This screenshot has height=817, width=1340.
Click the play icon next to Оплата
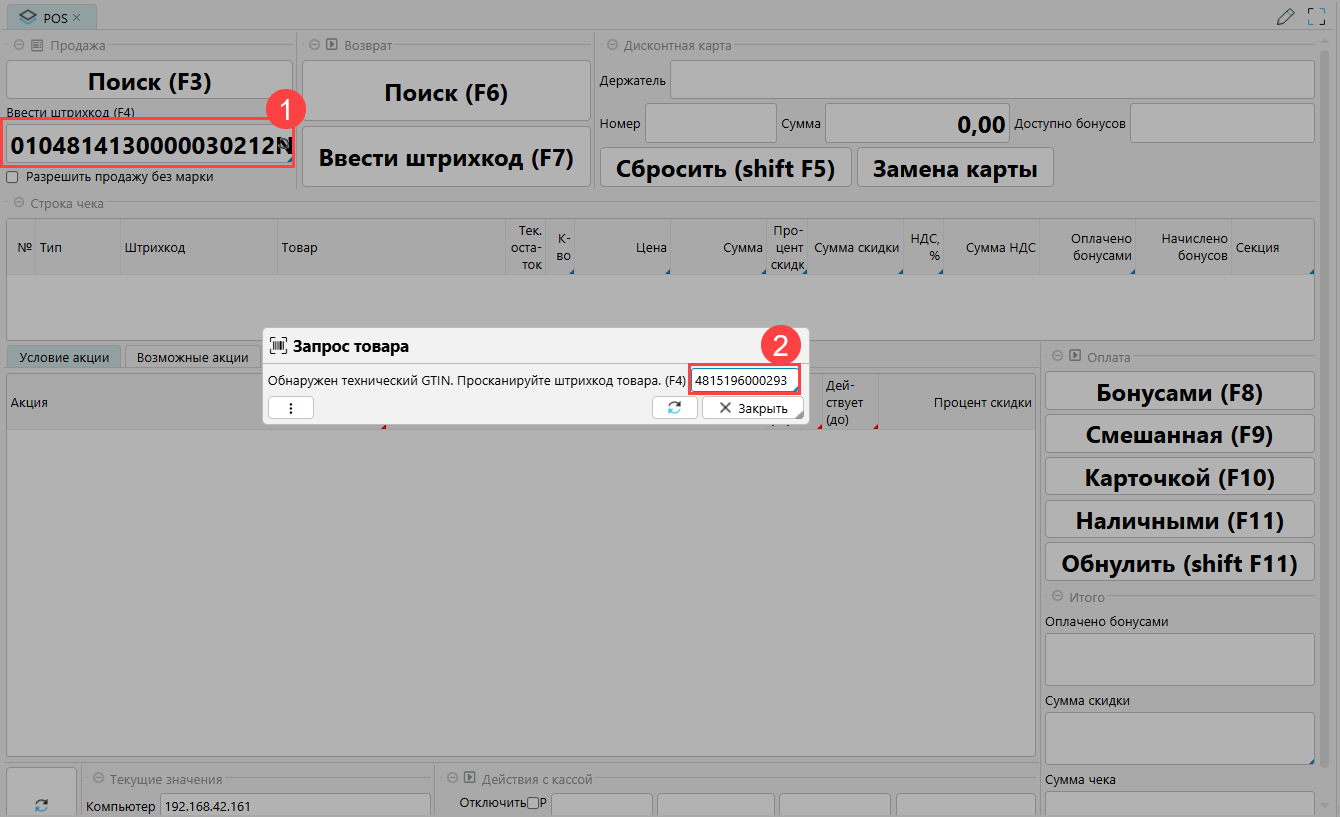pyautogui.click(x=1075, y=356)
